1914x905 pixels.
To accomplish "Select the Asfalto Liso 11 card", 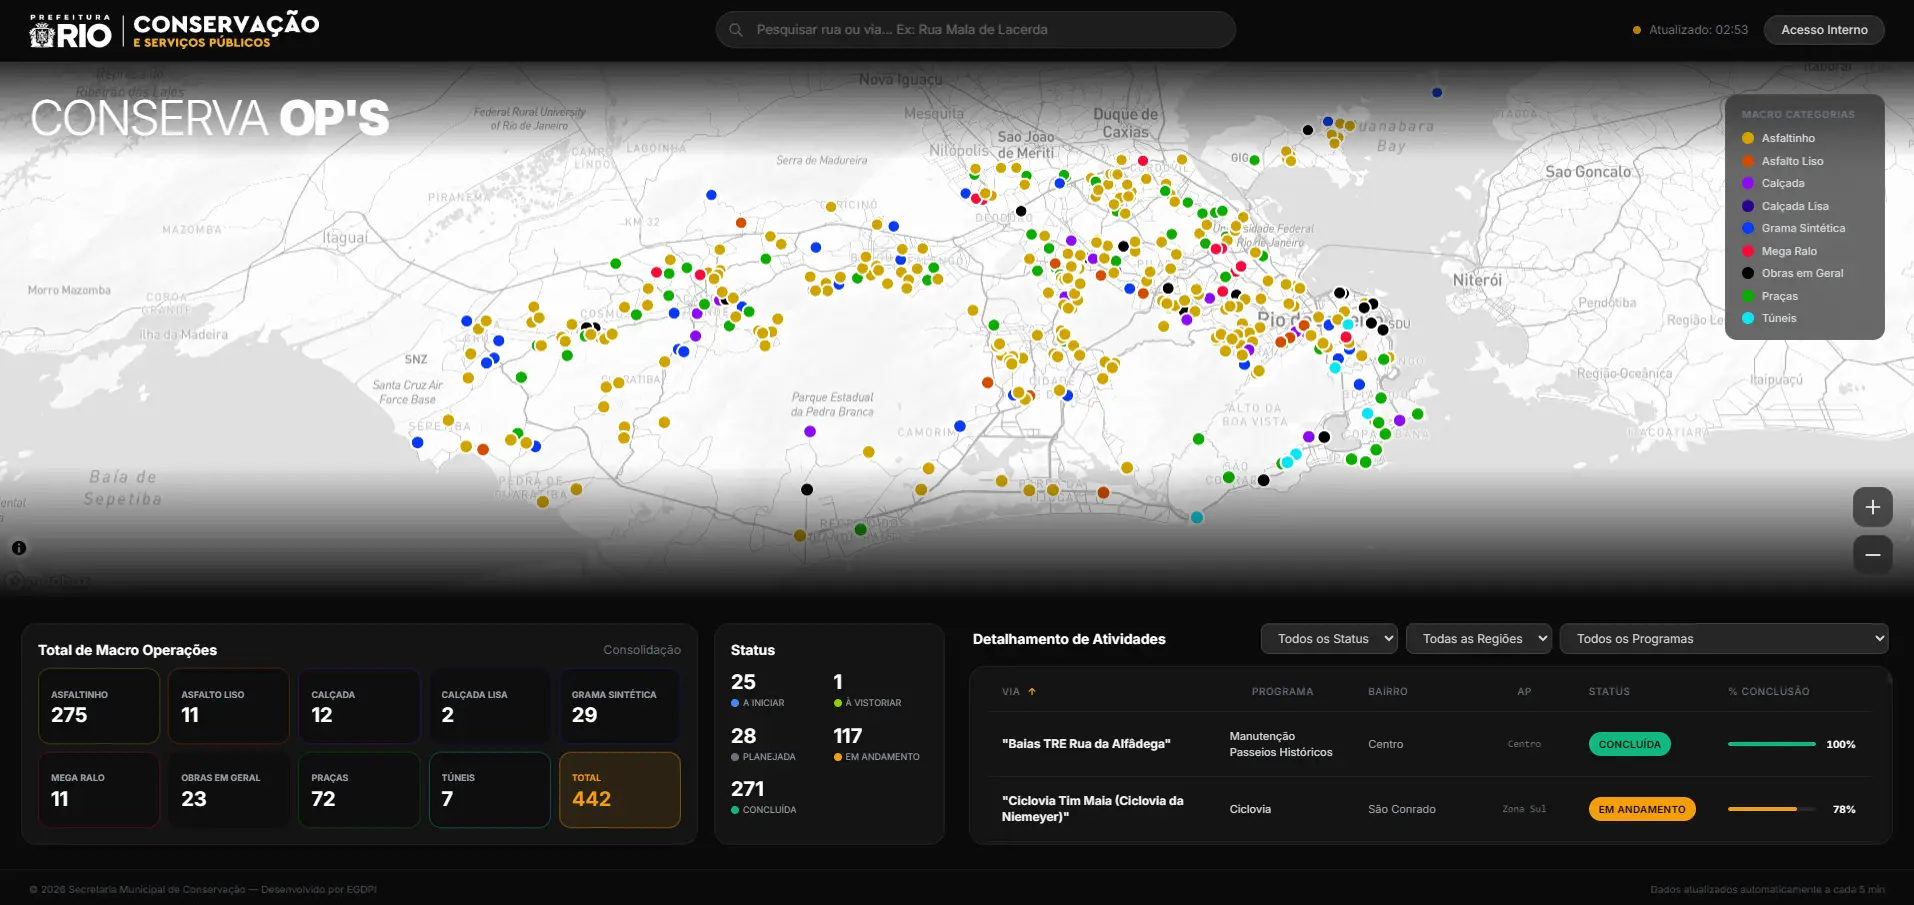I will pyautogui.click(x=229, y=706).
